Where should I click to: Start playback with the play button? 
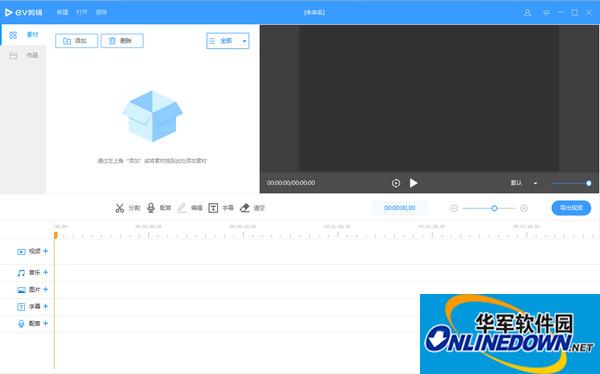click(414, 183)
